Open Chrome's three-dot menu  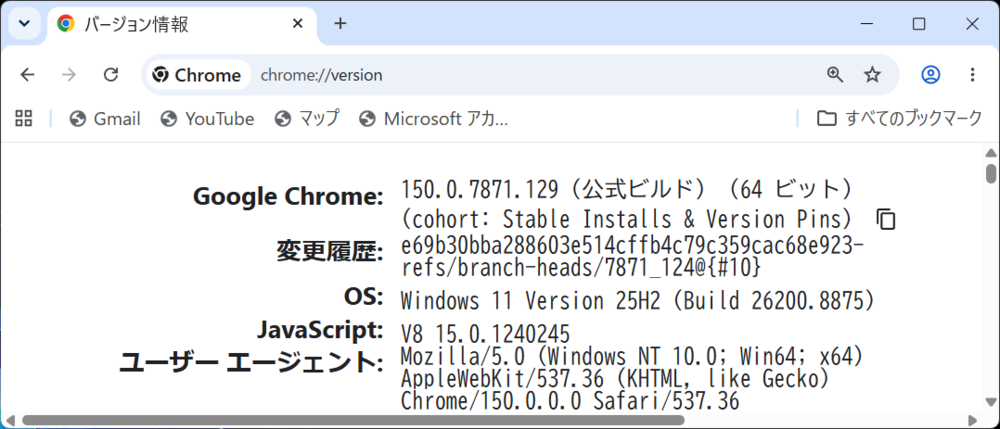[972, 75]
